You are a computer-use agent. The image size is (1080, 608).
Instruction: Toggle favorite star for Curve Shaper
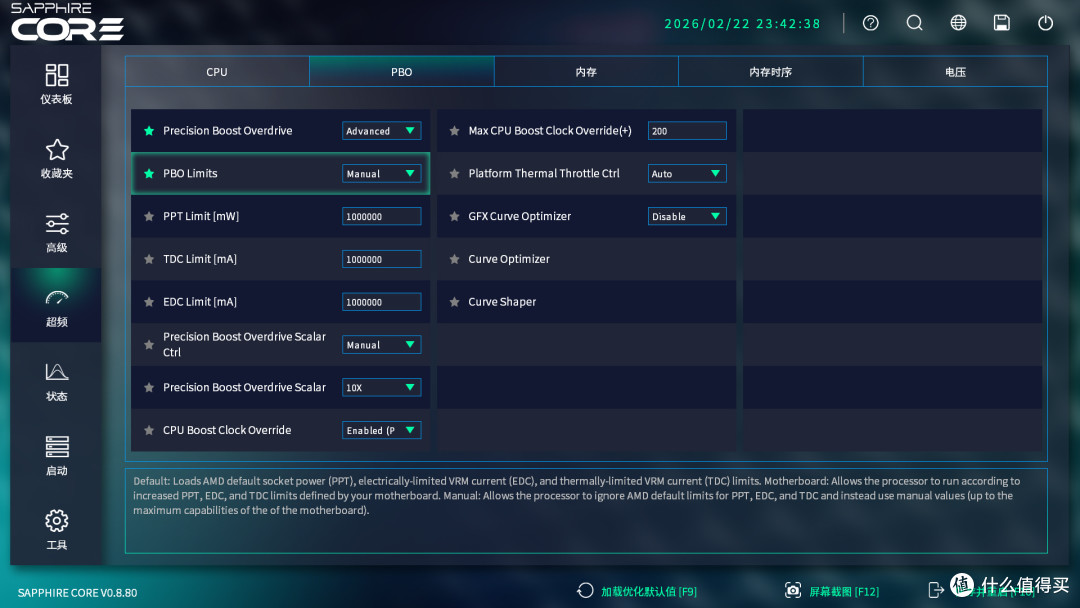(x=455, y=302)
